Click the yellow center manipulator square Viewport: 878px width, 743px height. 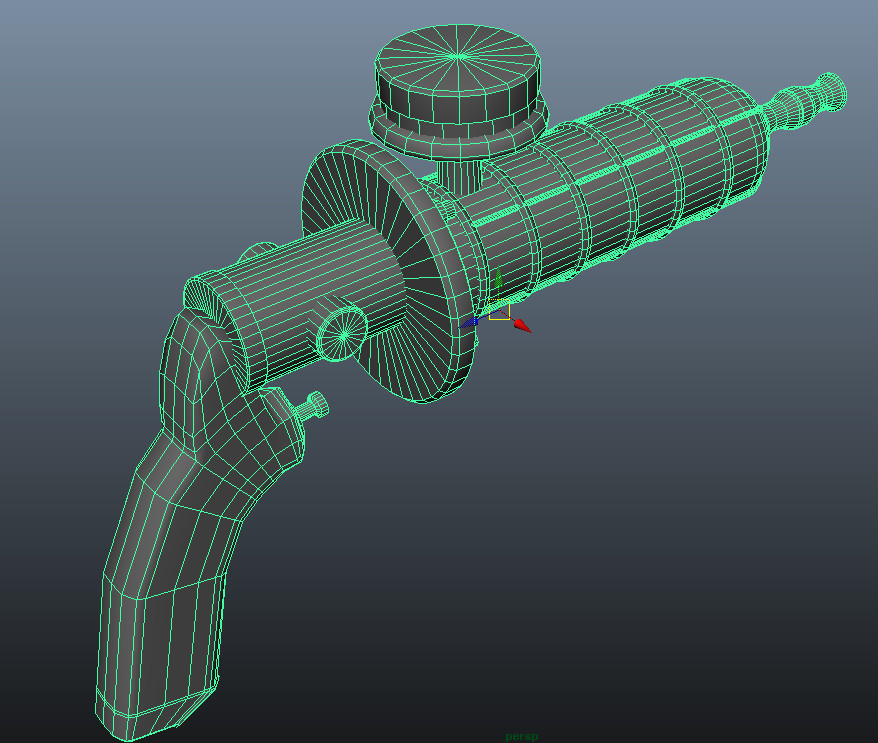(x=499, y=312)
